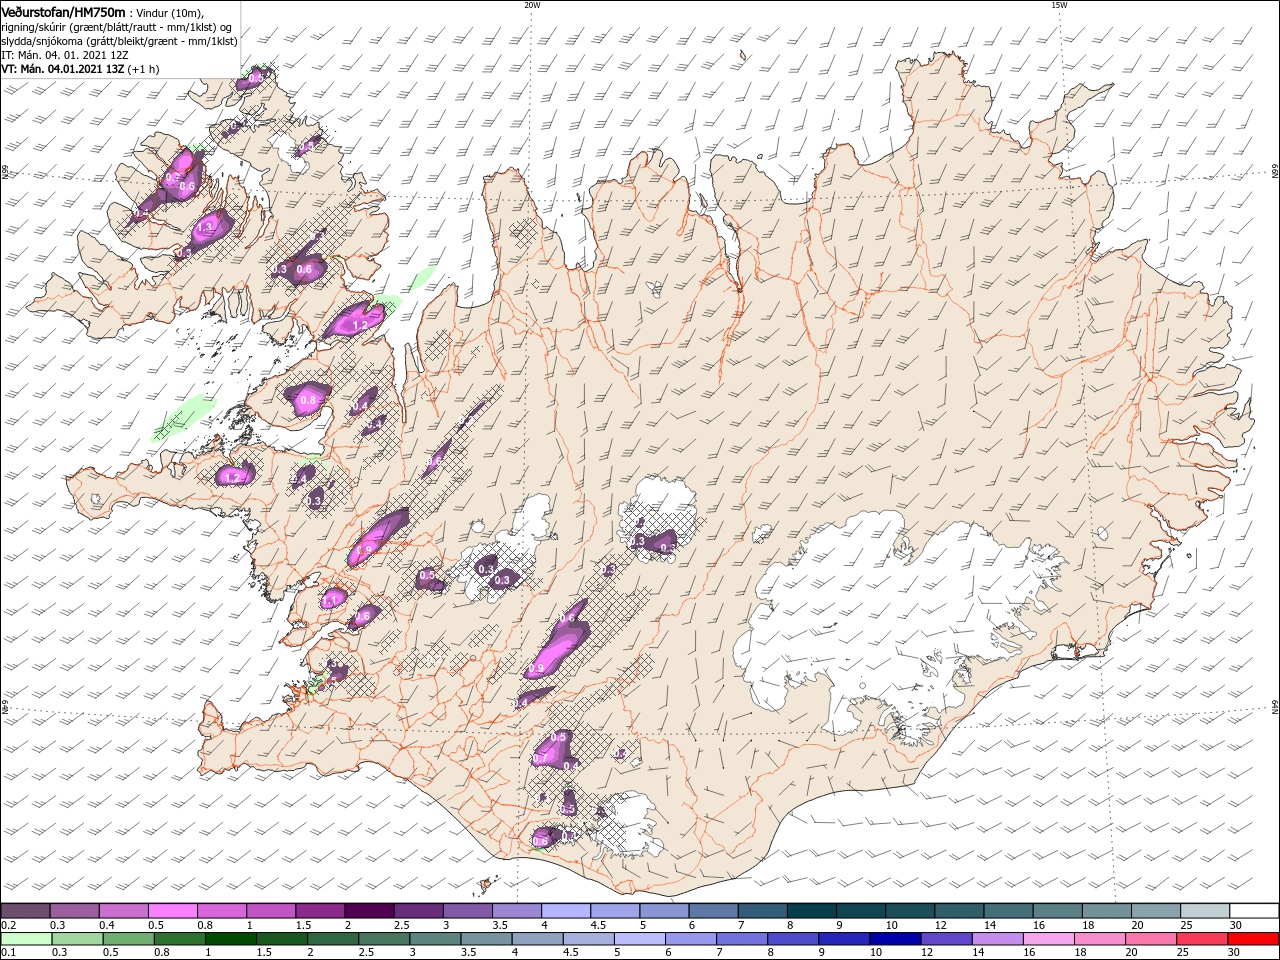Select the lower scale swatch starting at 20

(x=1152, y=939)
